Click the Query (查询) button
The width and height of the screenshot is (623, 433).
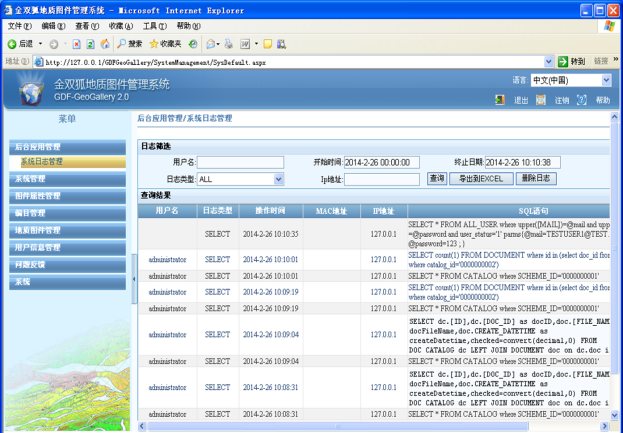click(x=436, y=178)
